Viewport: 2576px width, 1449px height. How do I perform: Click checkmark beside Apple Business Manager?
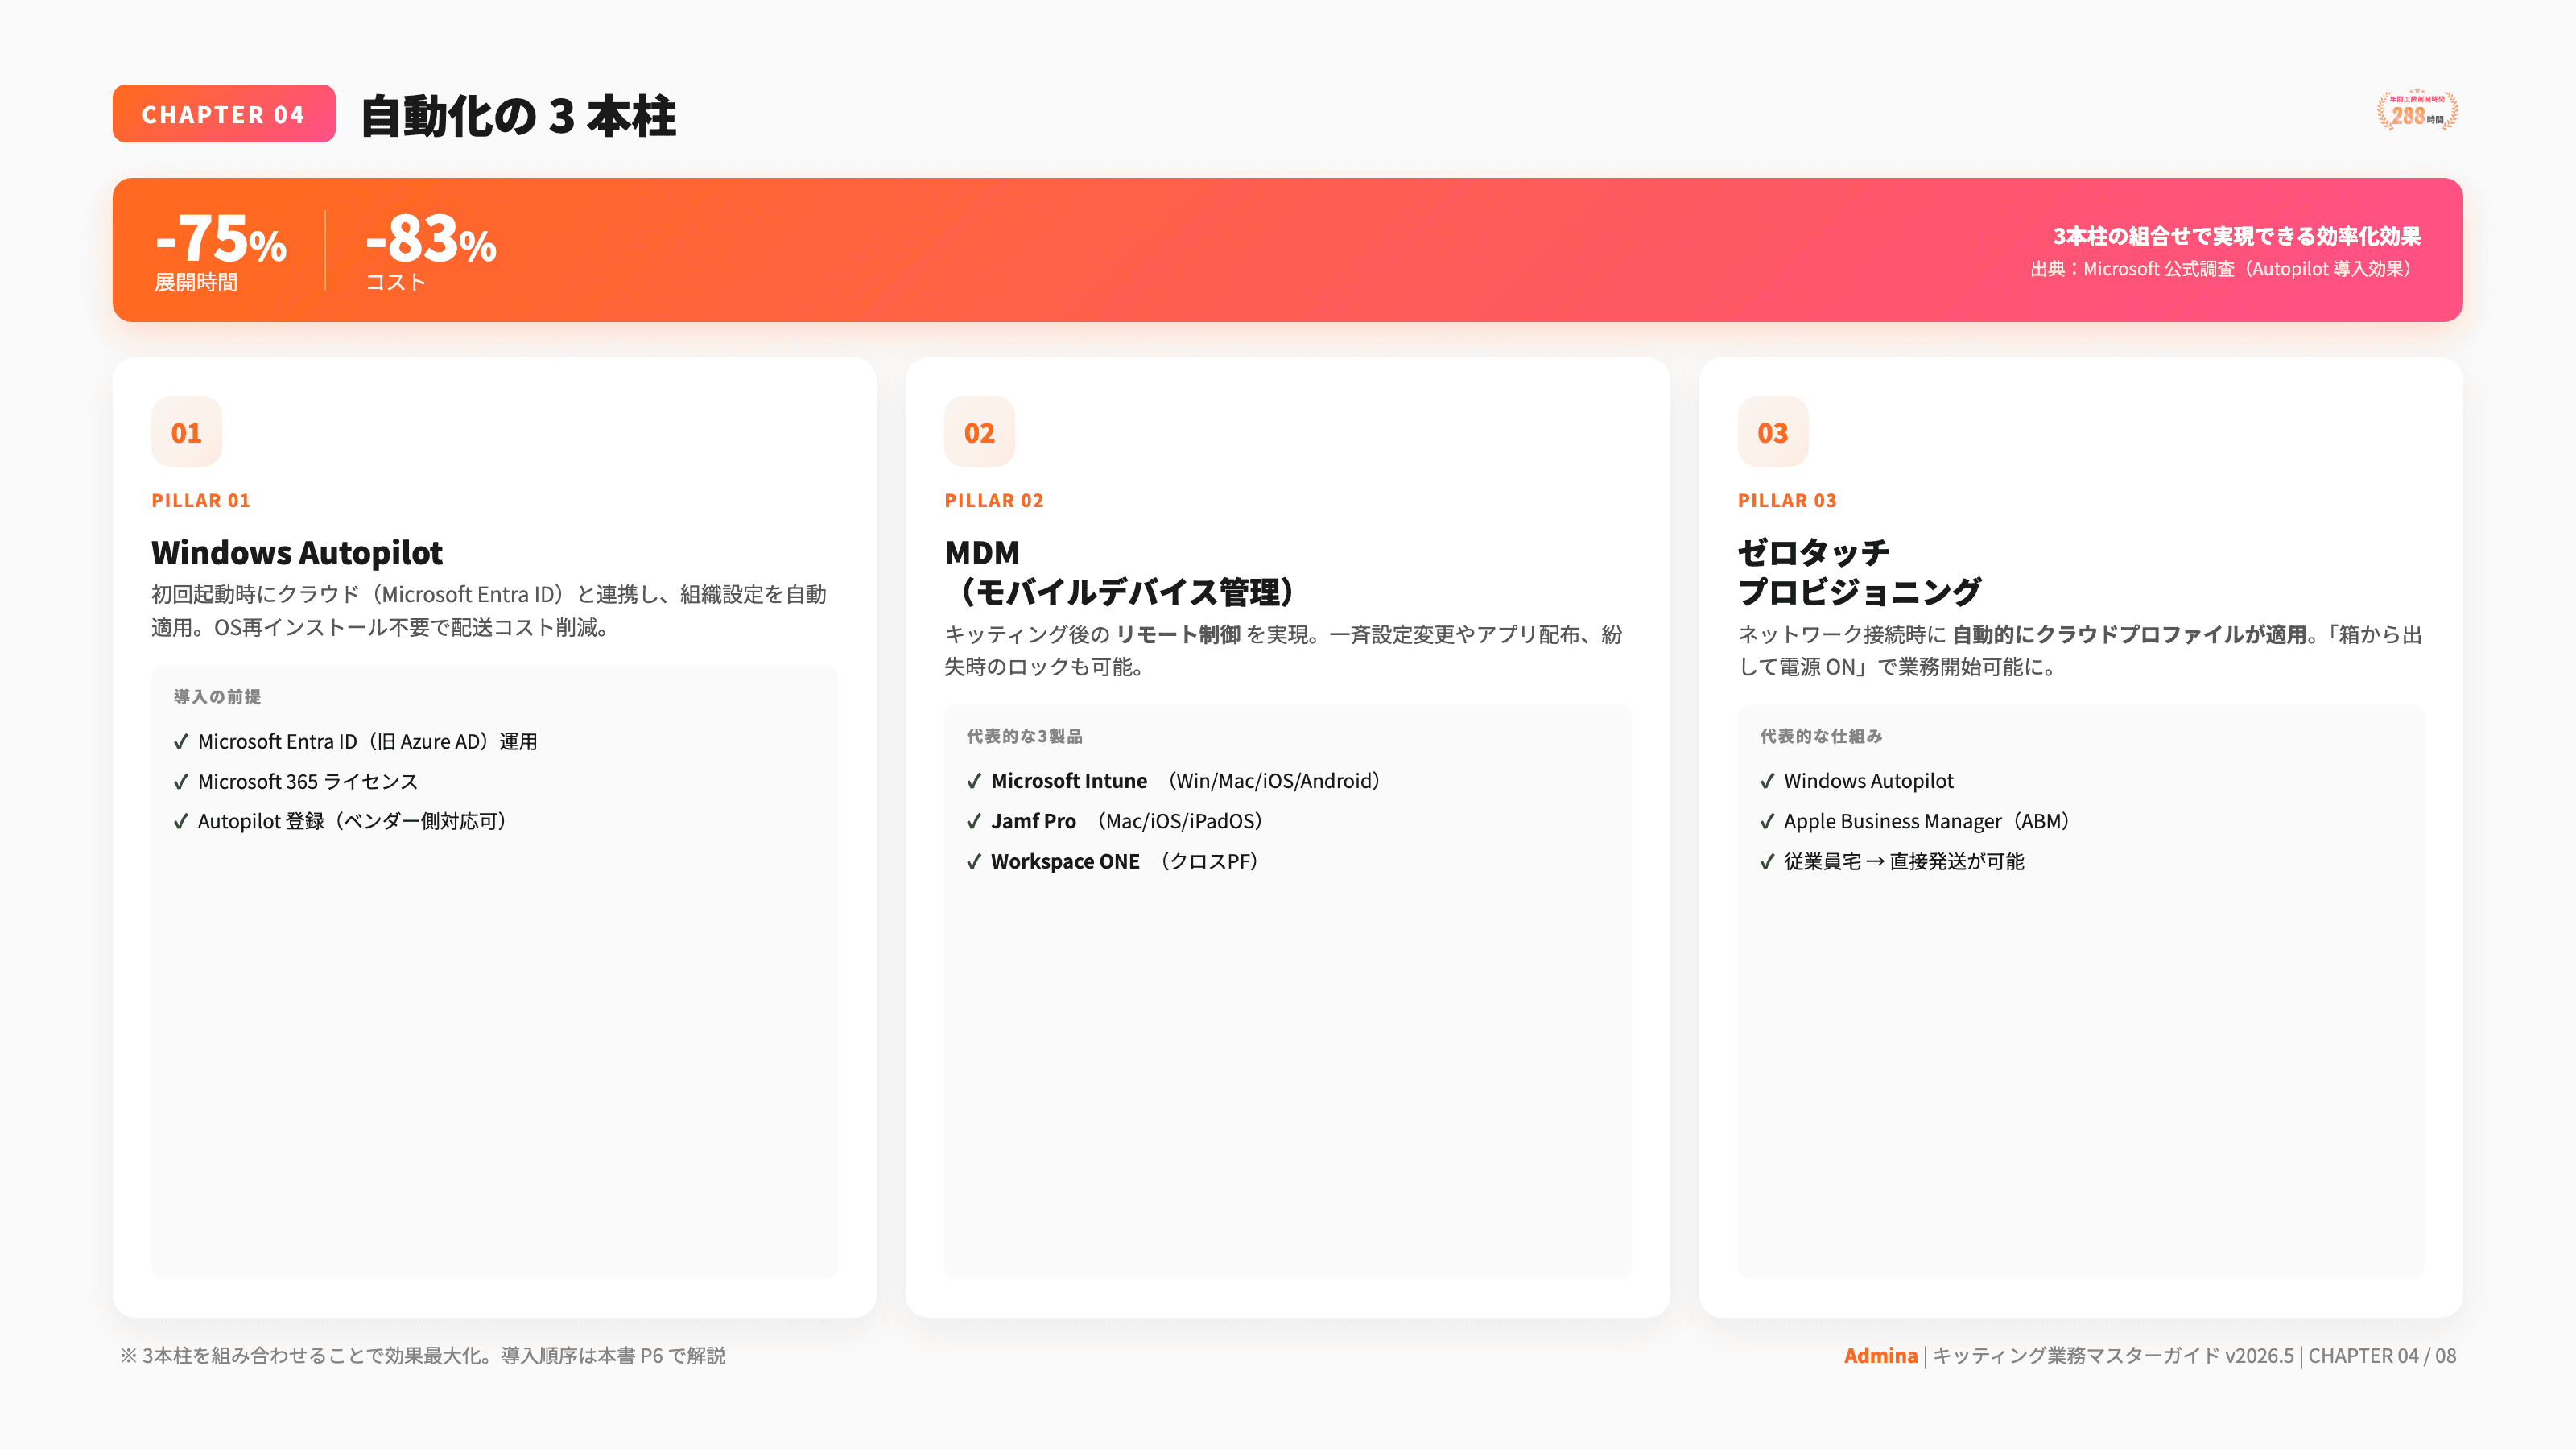1767,822
